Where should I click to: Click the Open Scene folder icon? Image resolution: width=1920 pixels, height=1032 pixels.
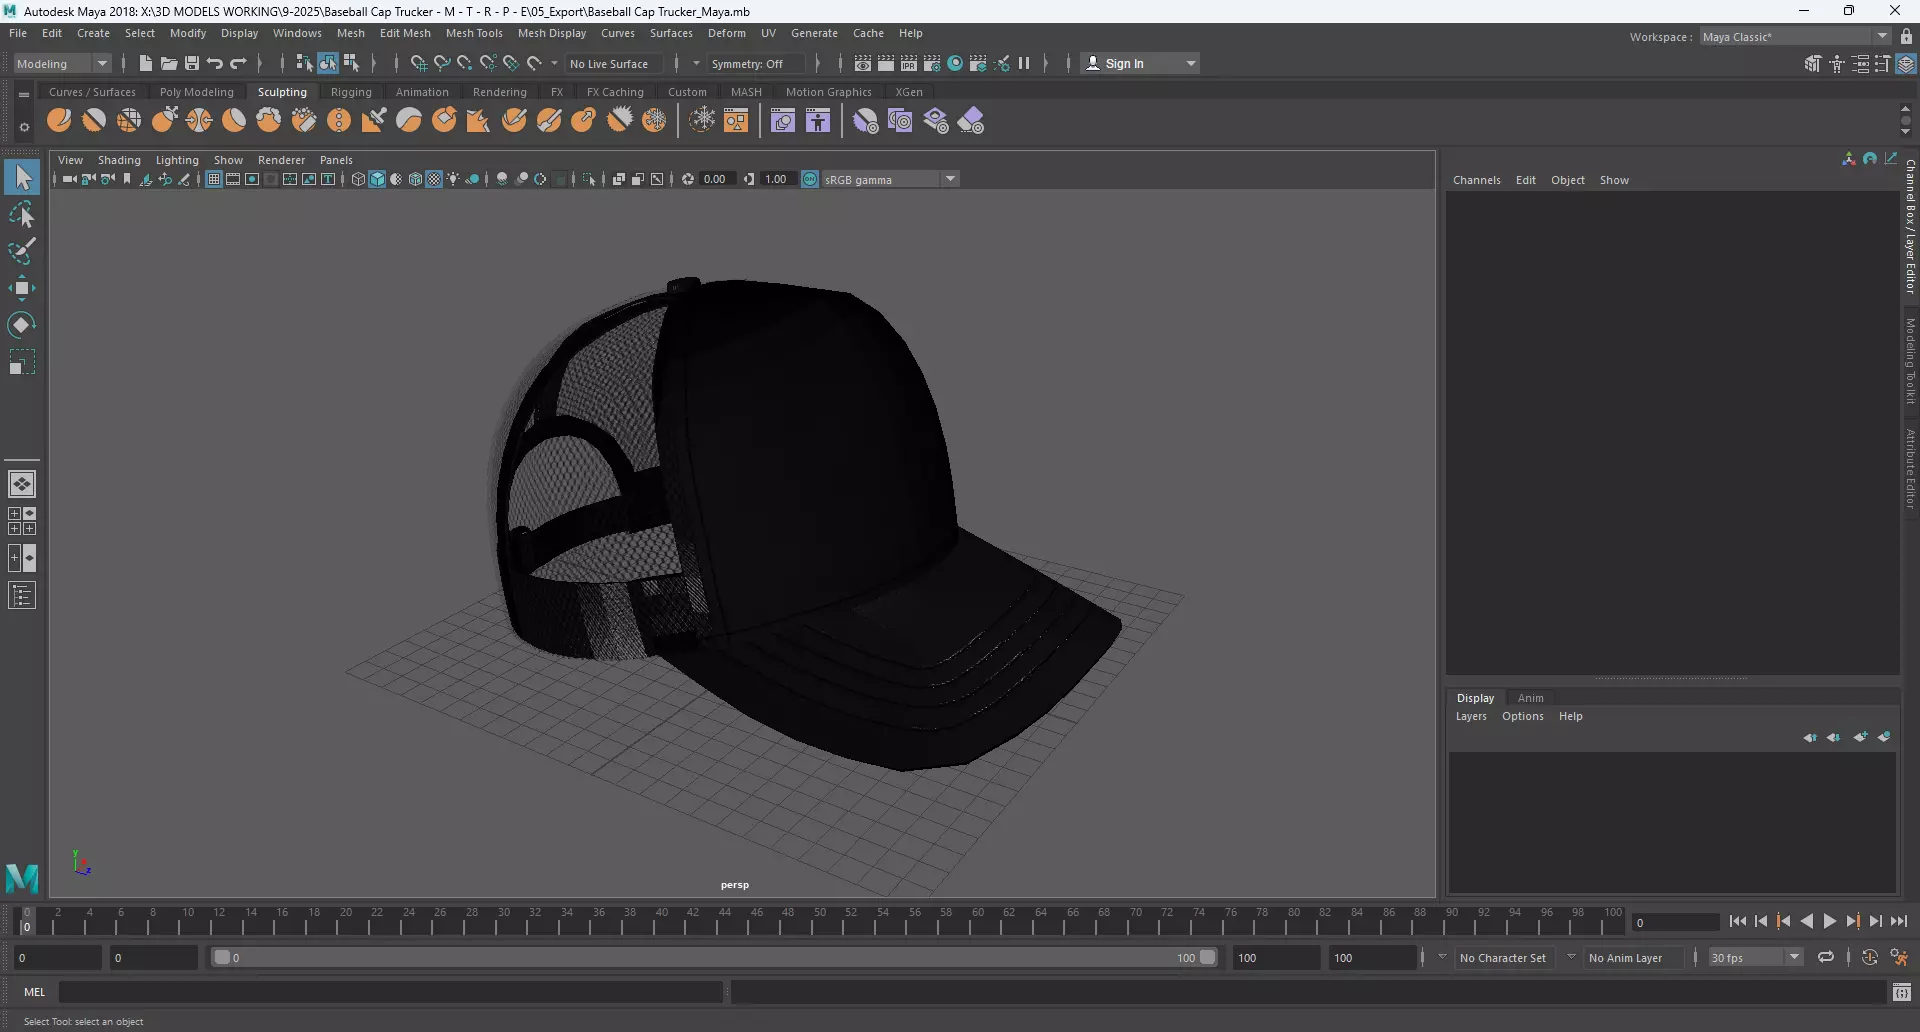click(169, 63)
